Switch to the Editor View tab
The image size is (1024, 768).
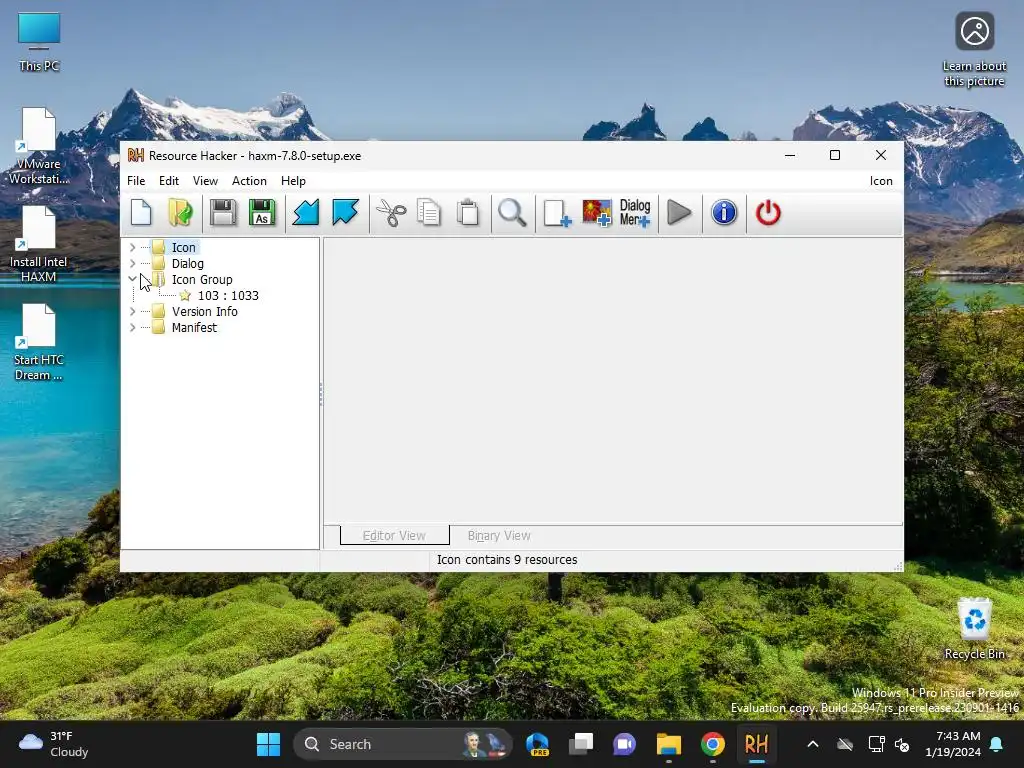394,536
